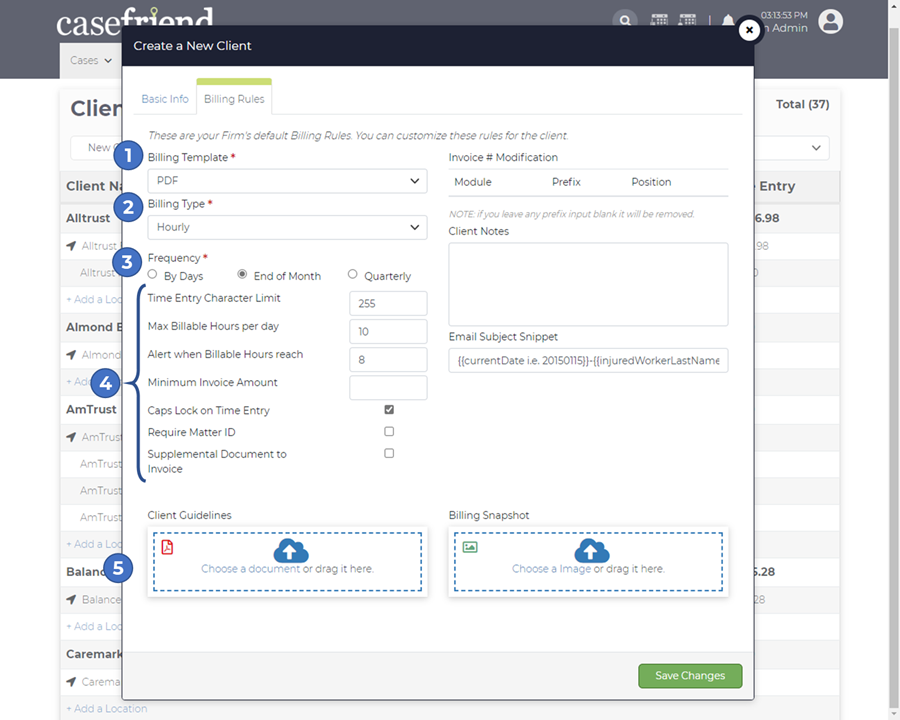Click the green image icon in Billing Snapshot
The image size is (900, 720).
[x=470, y=547]
